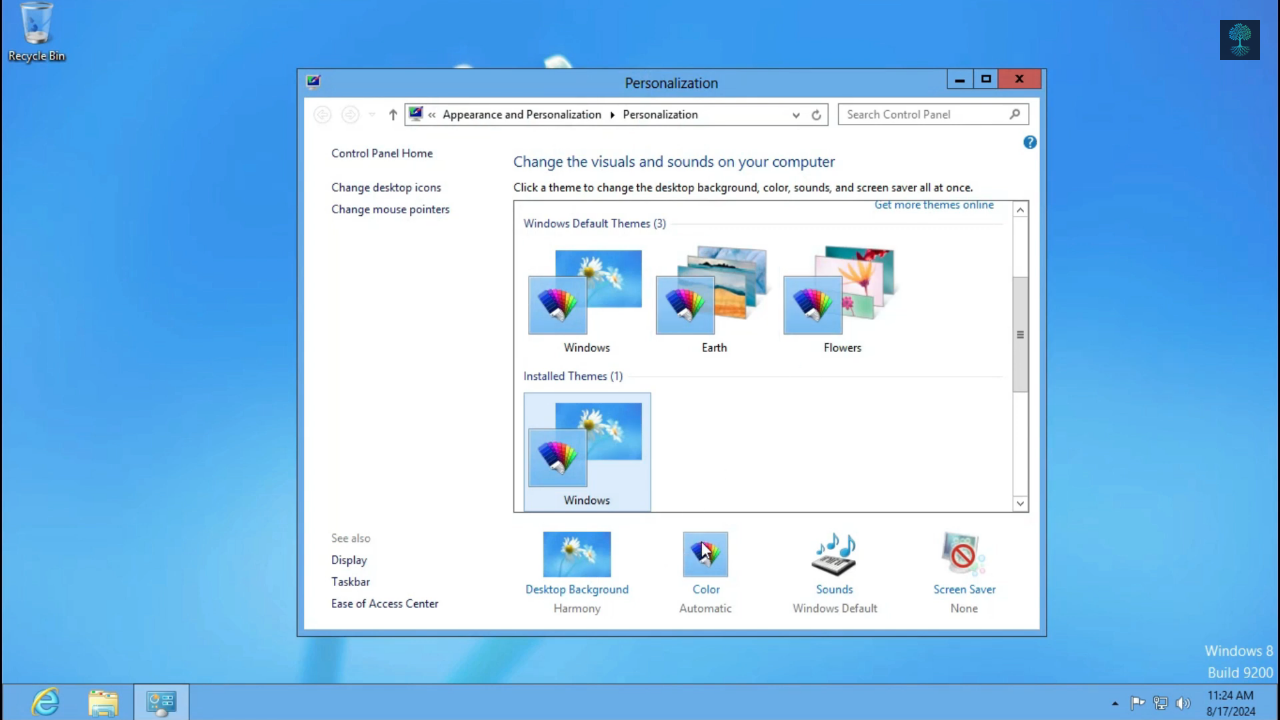Open the Screen Saver settings icon

coord(963,555)
